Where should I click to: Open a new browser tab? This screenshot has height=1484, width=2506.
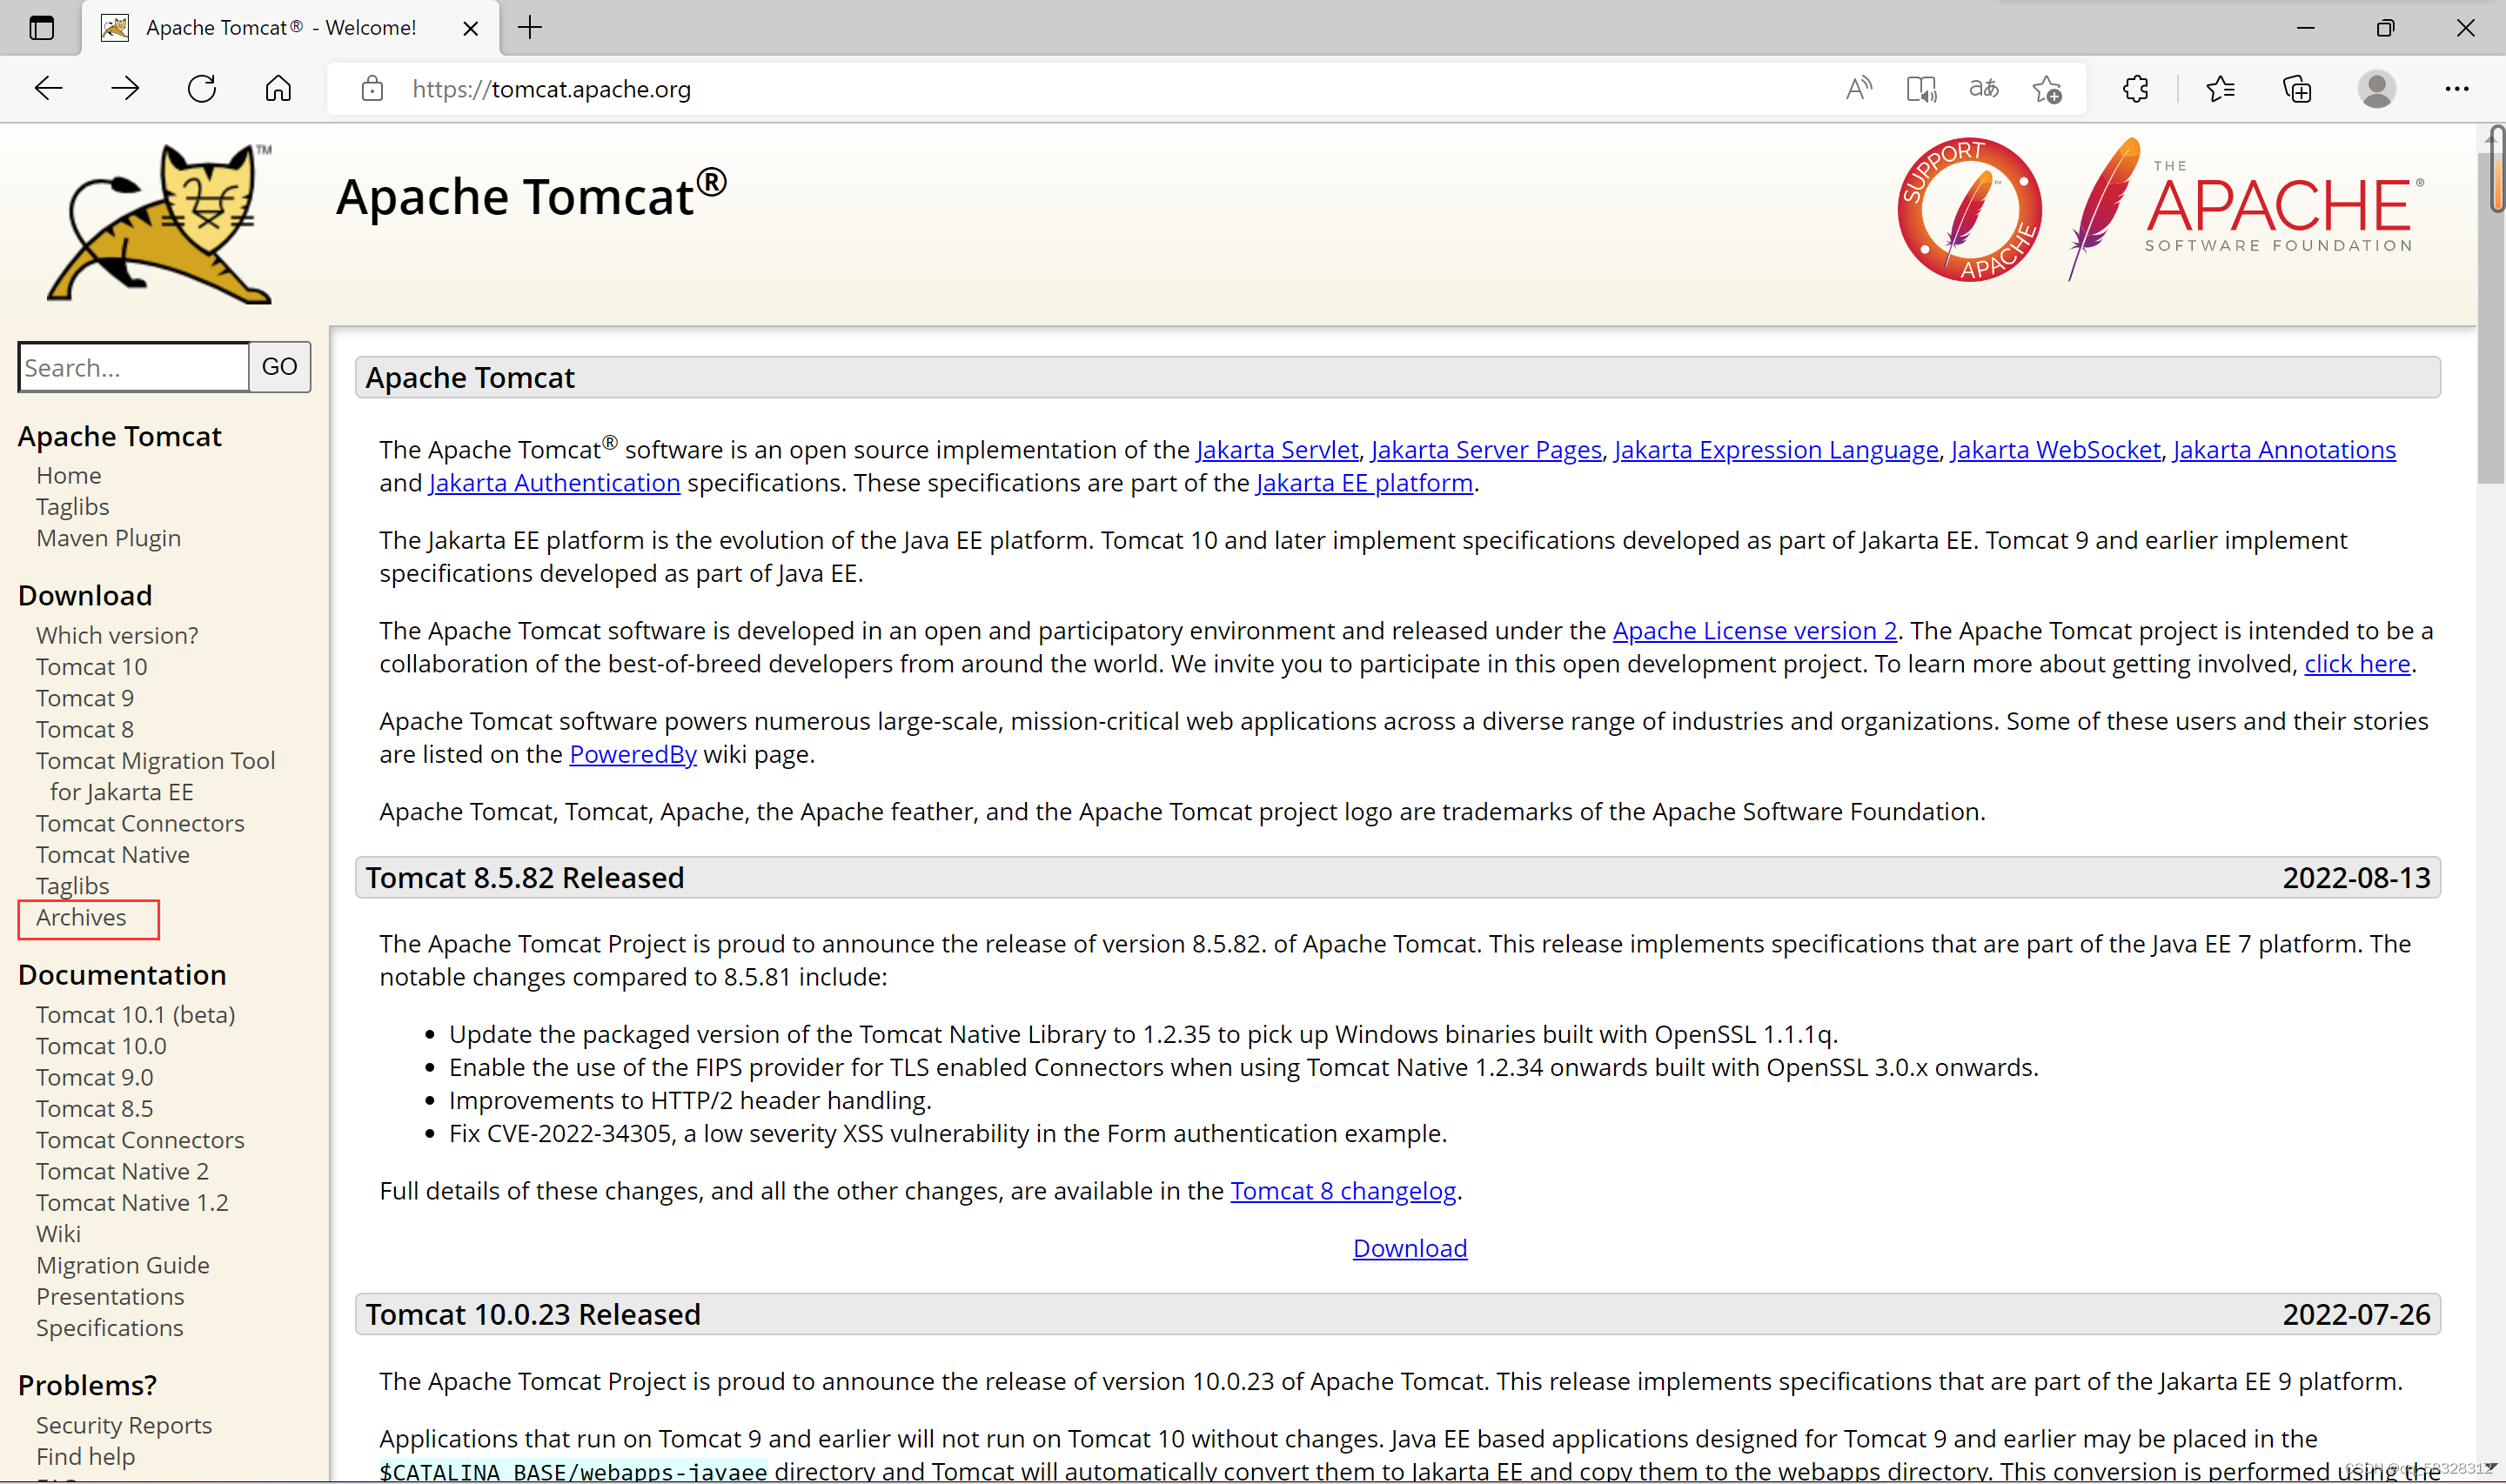[530, 28]
